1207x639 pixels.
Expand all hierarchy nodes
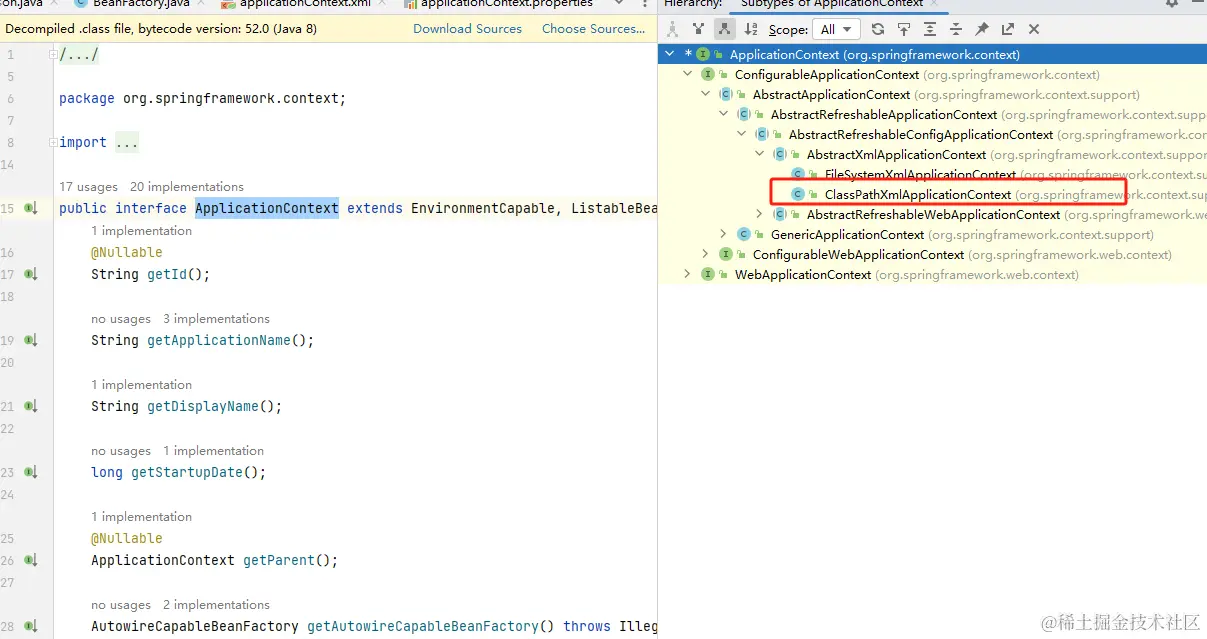930,29
